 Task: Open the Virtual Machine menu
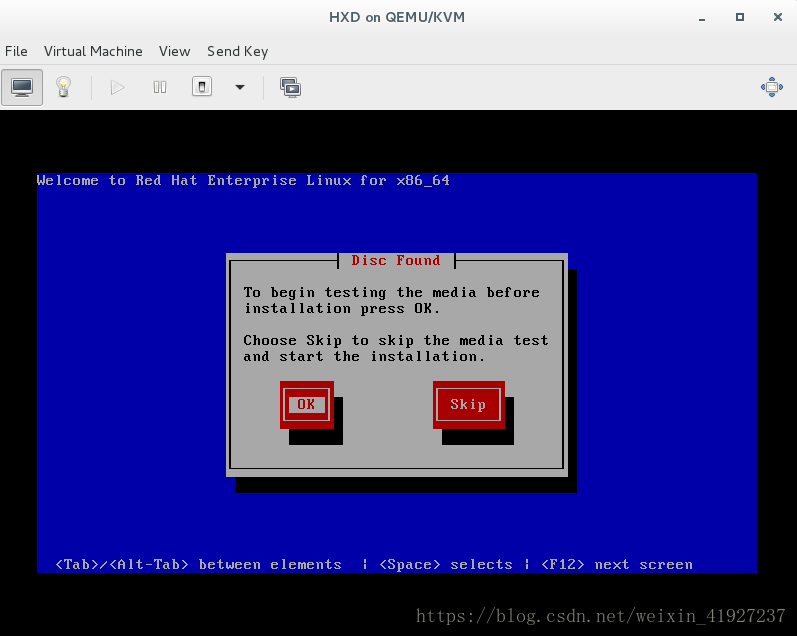click(93, 51)
